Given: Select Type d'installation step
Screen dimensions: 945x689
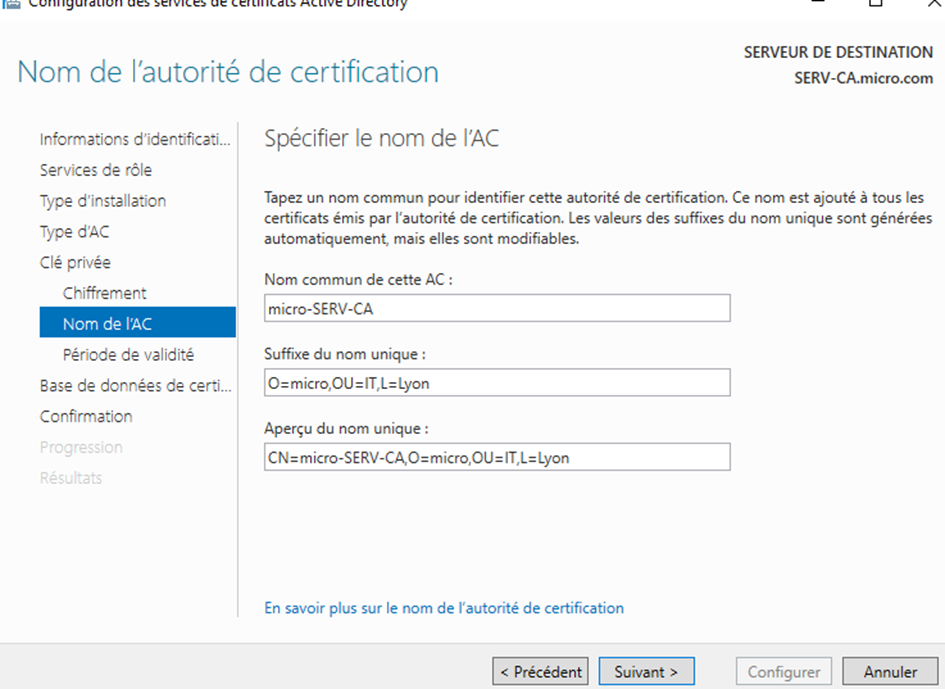Looking at the screenshot, I should click(x=103, y=201).
